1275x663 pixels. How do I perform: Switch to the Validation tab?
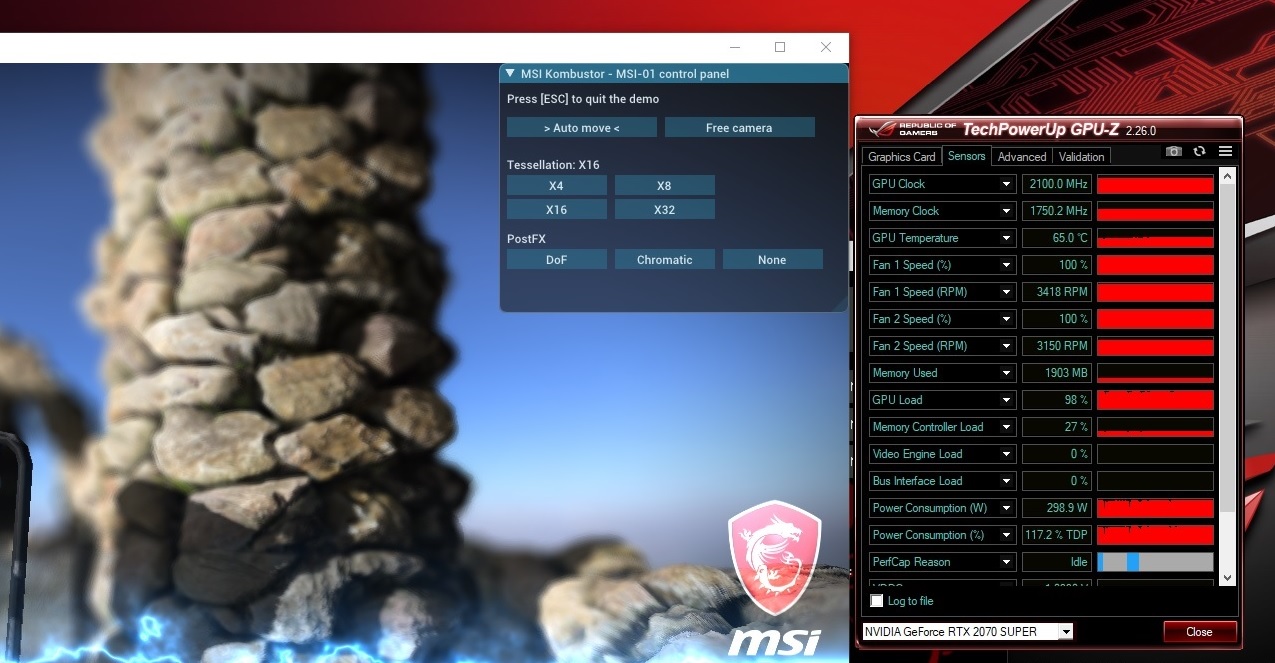point(1082,157)
